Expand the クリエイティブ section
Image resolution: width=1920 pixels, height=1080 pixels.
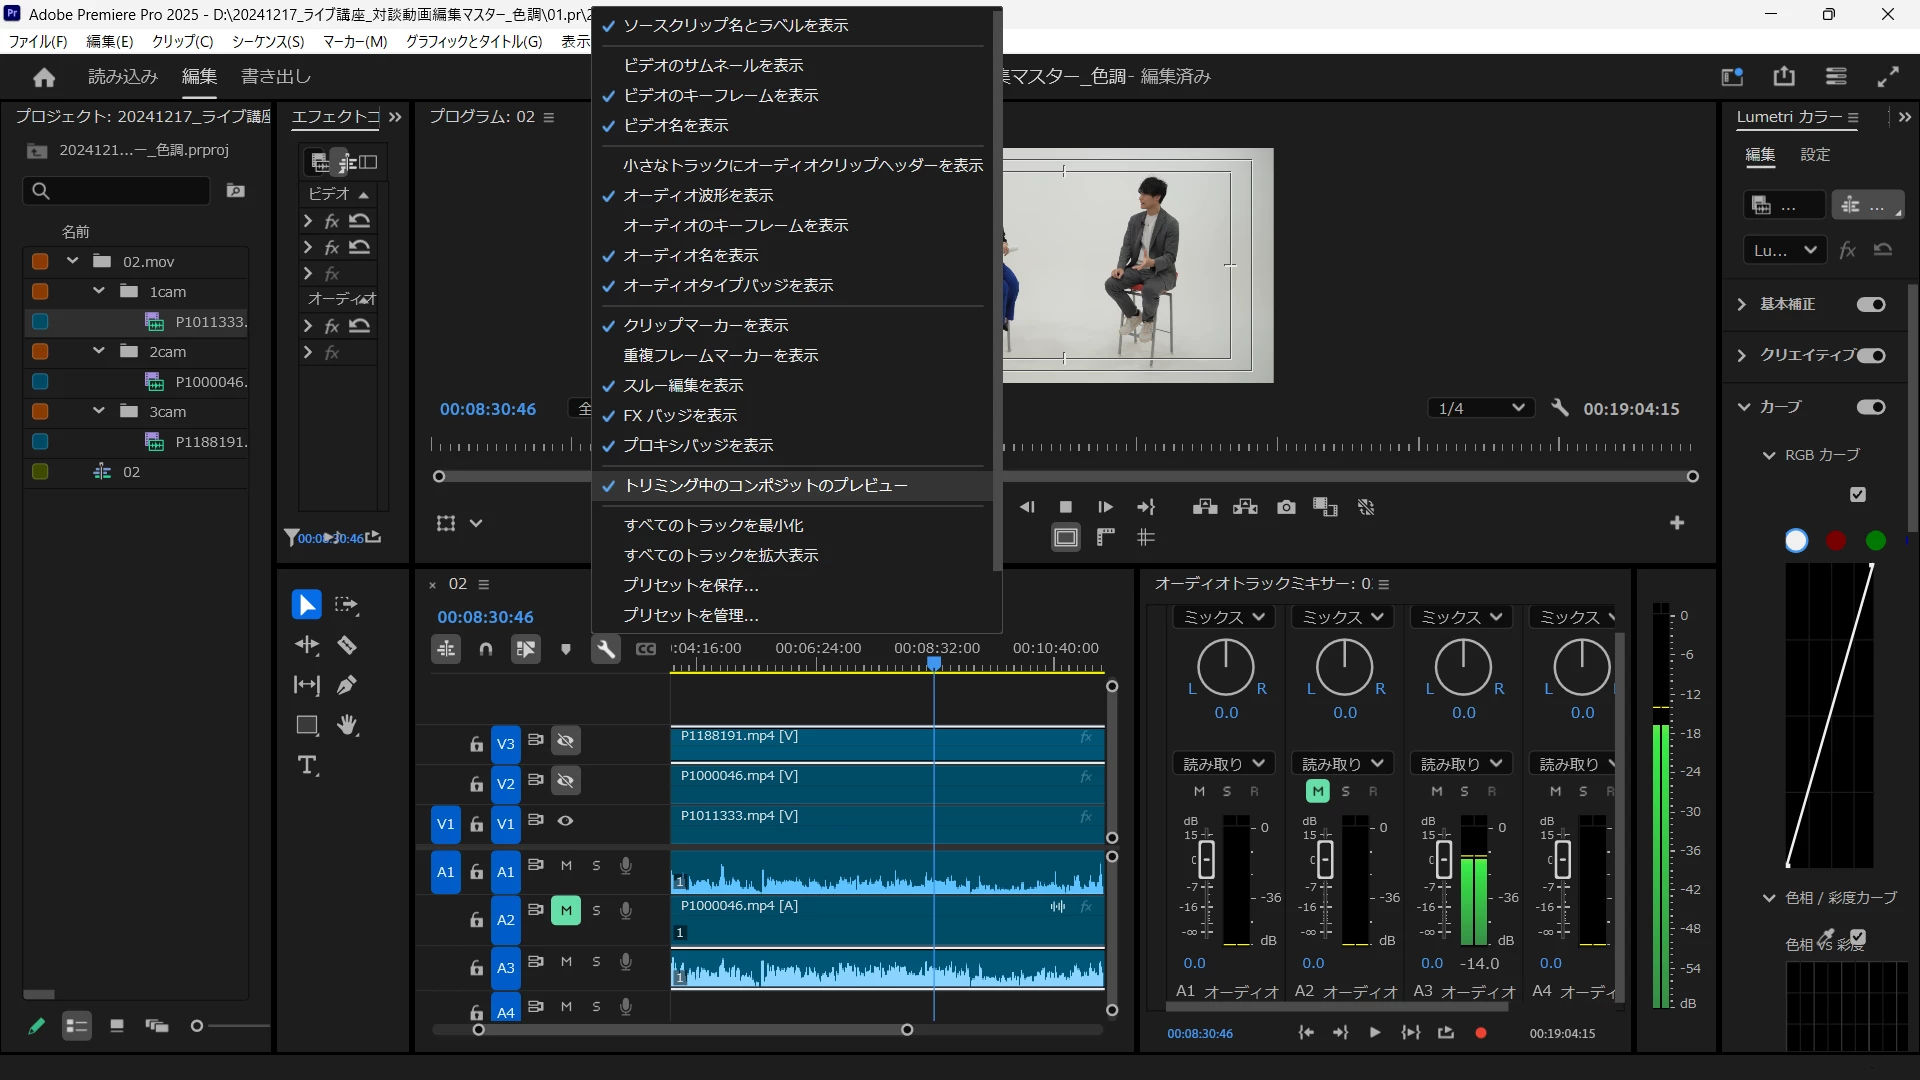coord(1742,355)
